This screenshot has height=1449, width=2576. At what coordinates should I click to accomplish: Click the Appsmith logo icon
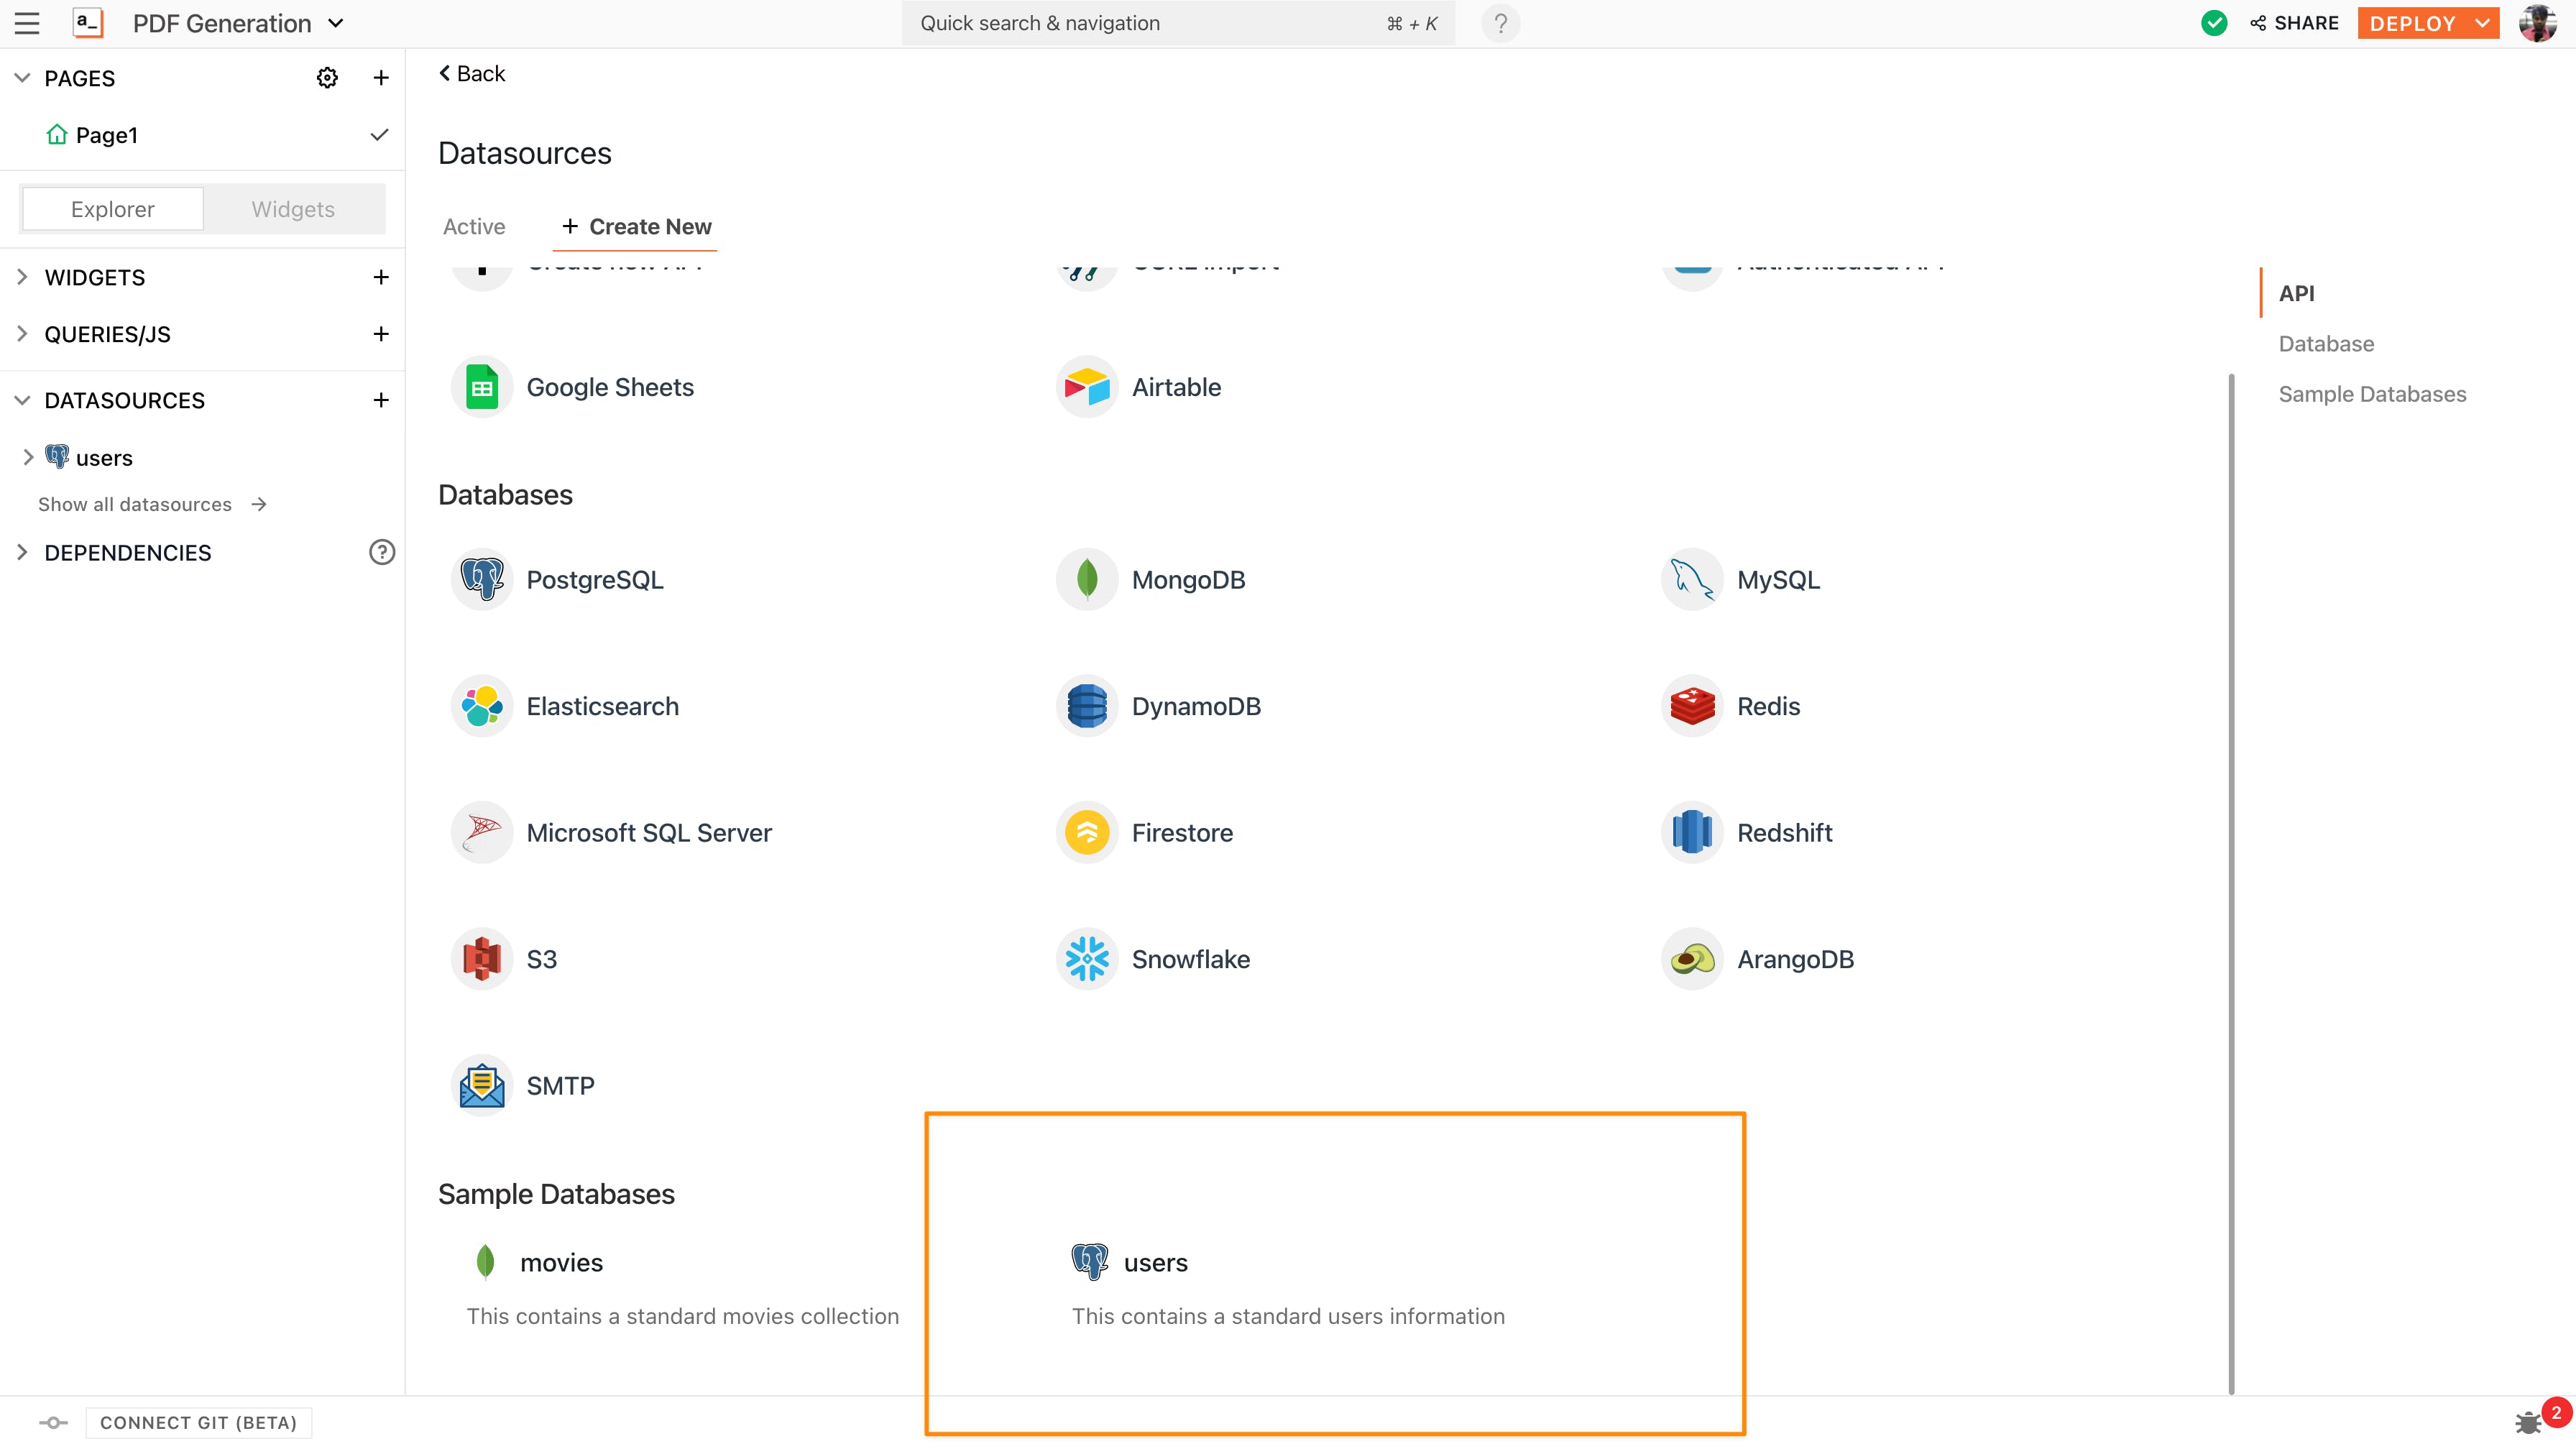(x=88, y=23)
